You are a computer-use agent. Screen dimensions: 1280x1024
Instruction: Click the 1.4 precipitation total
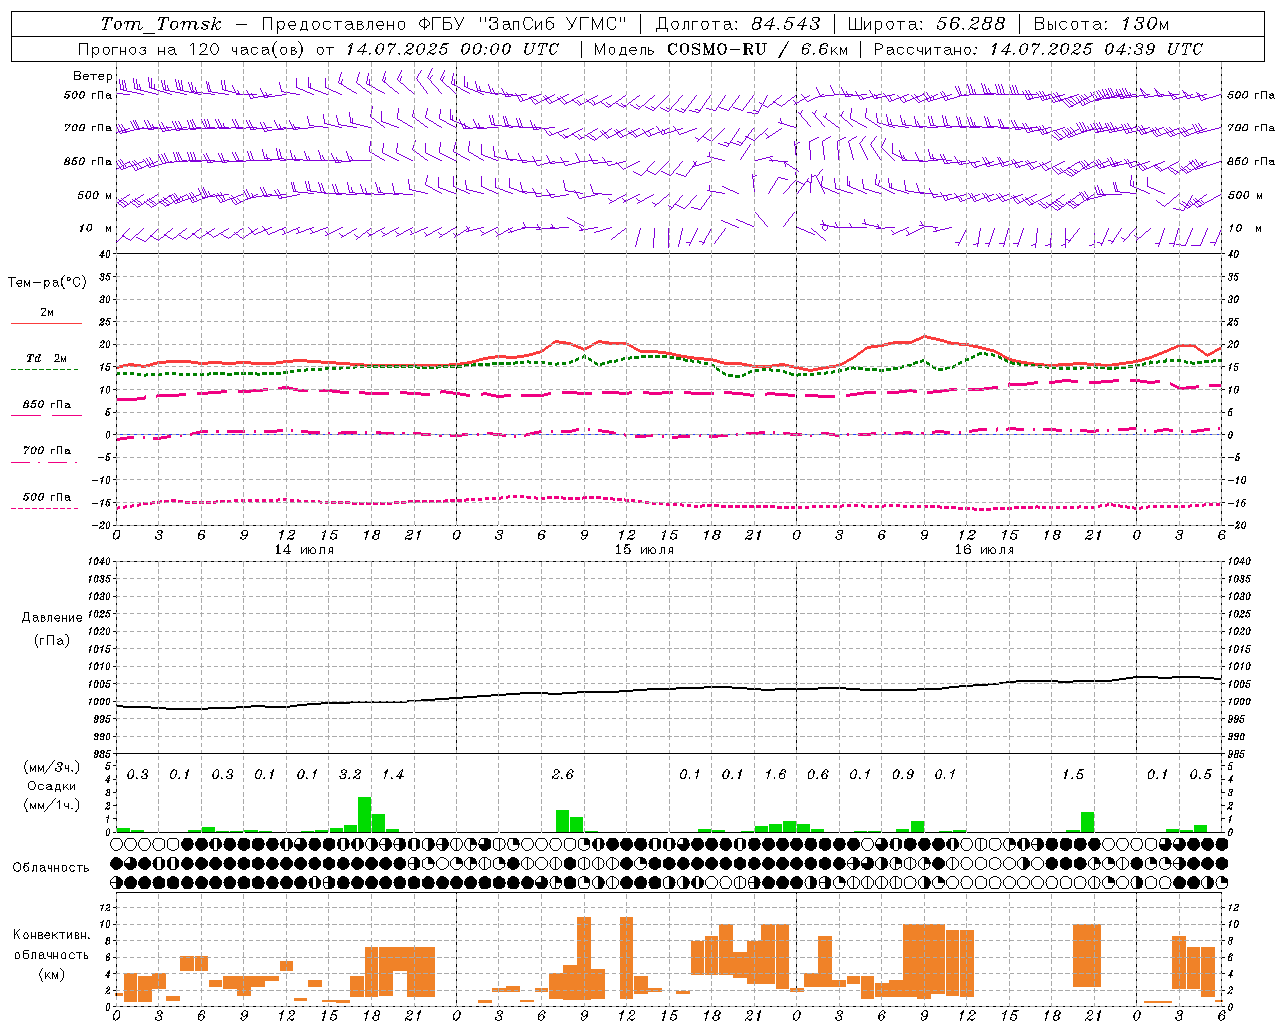pyautogui.click(x=393, y=774)
